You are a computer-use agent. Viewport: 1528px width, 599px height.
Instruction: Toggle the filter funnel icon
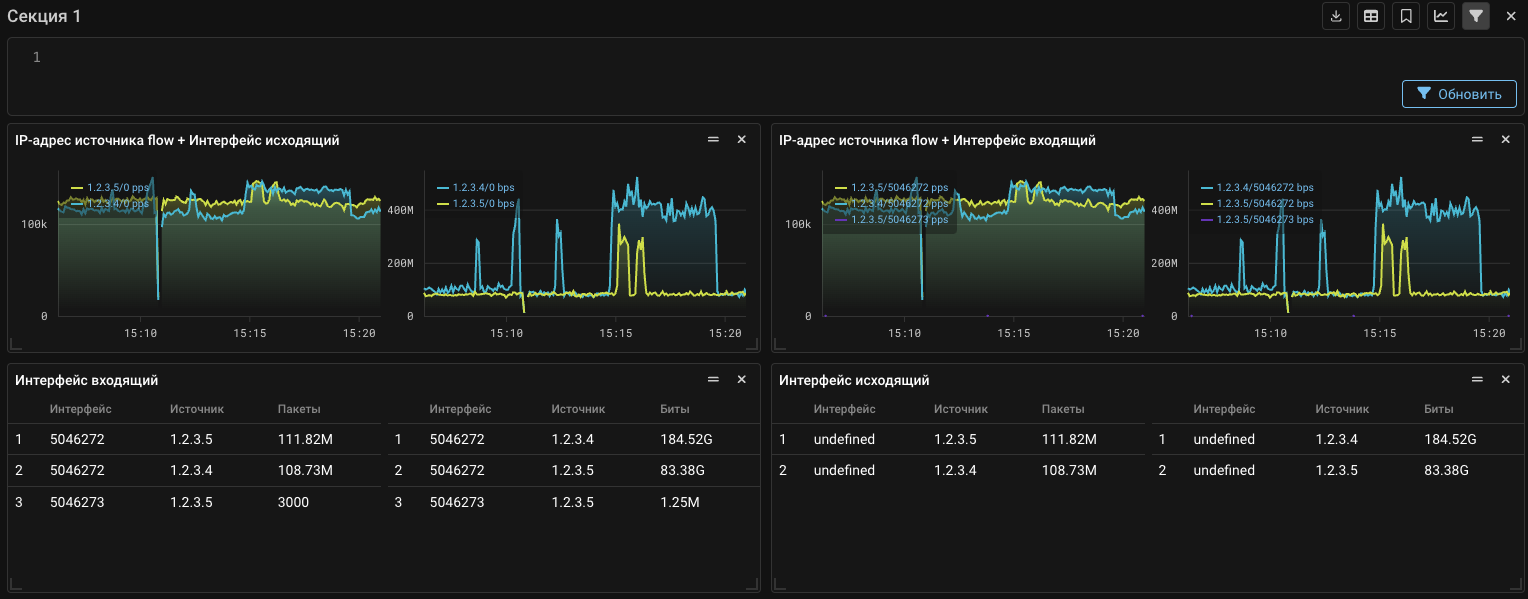[x=1476, y=16]
